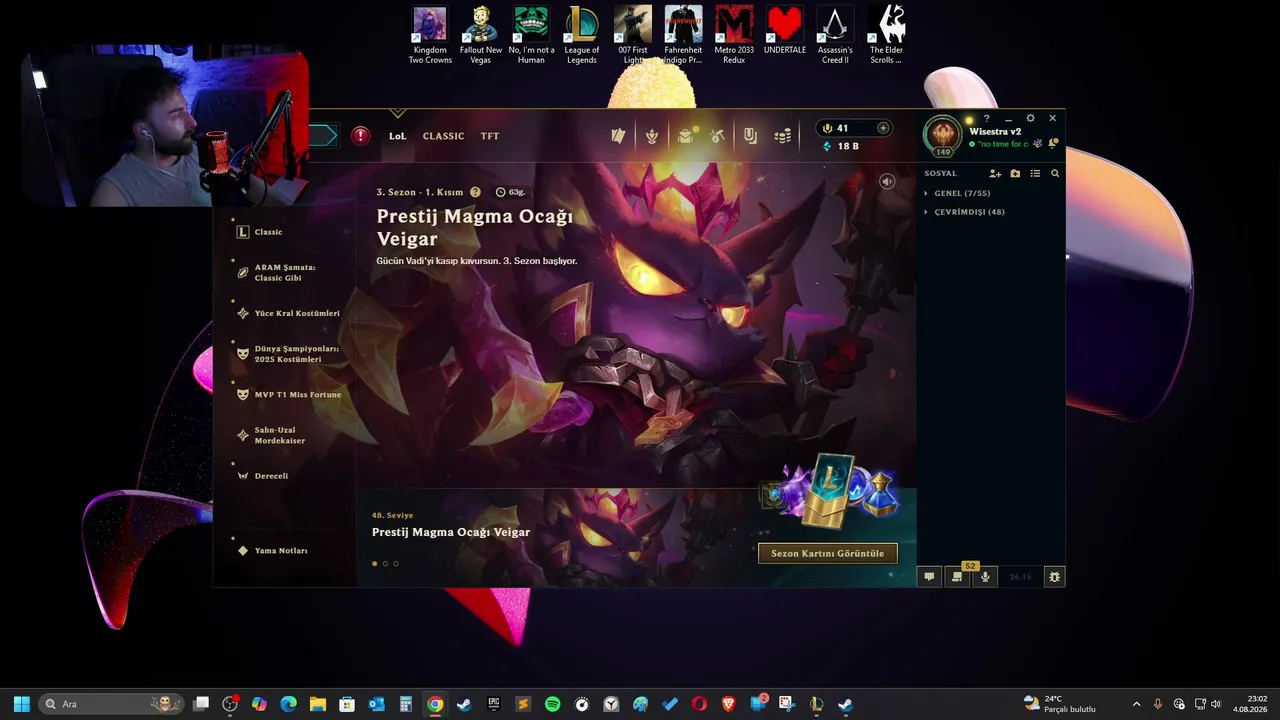Screen dimensions: 1280x720
Task: Click the help question mark icon
Action: (986, 119)
